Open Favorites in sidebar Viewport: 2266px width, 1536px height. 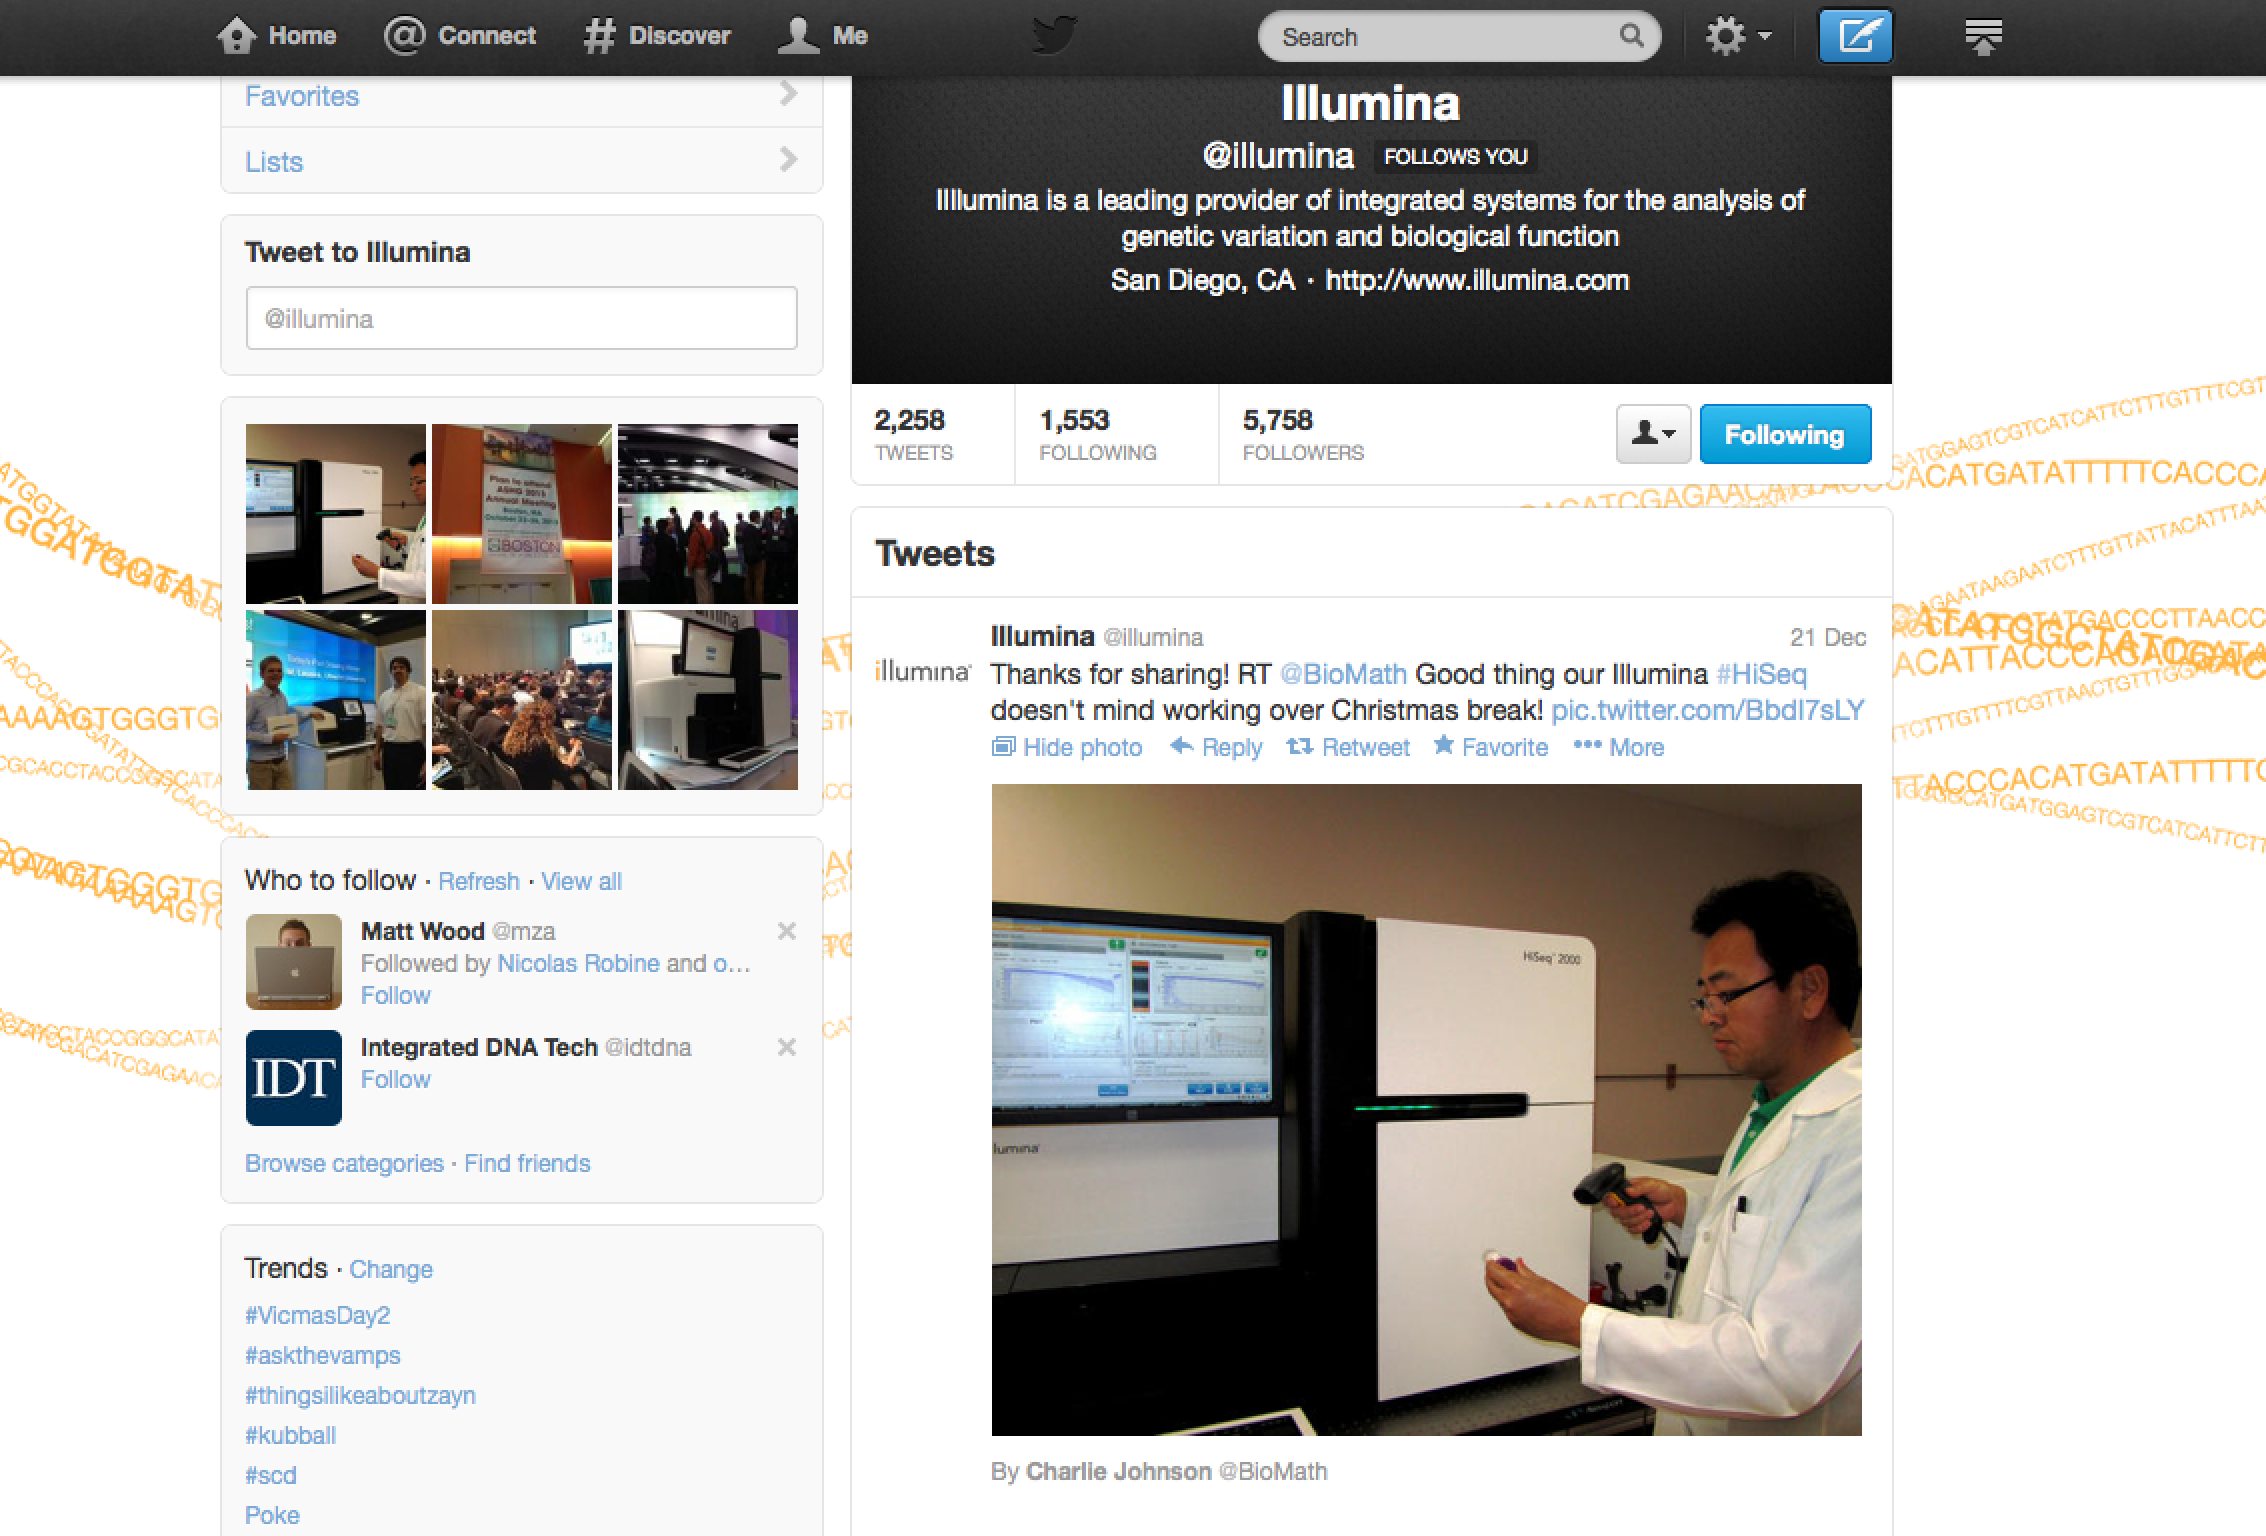coord(302,96)
